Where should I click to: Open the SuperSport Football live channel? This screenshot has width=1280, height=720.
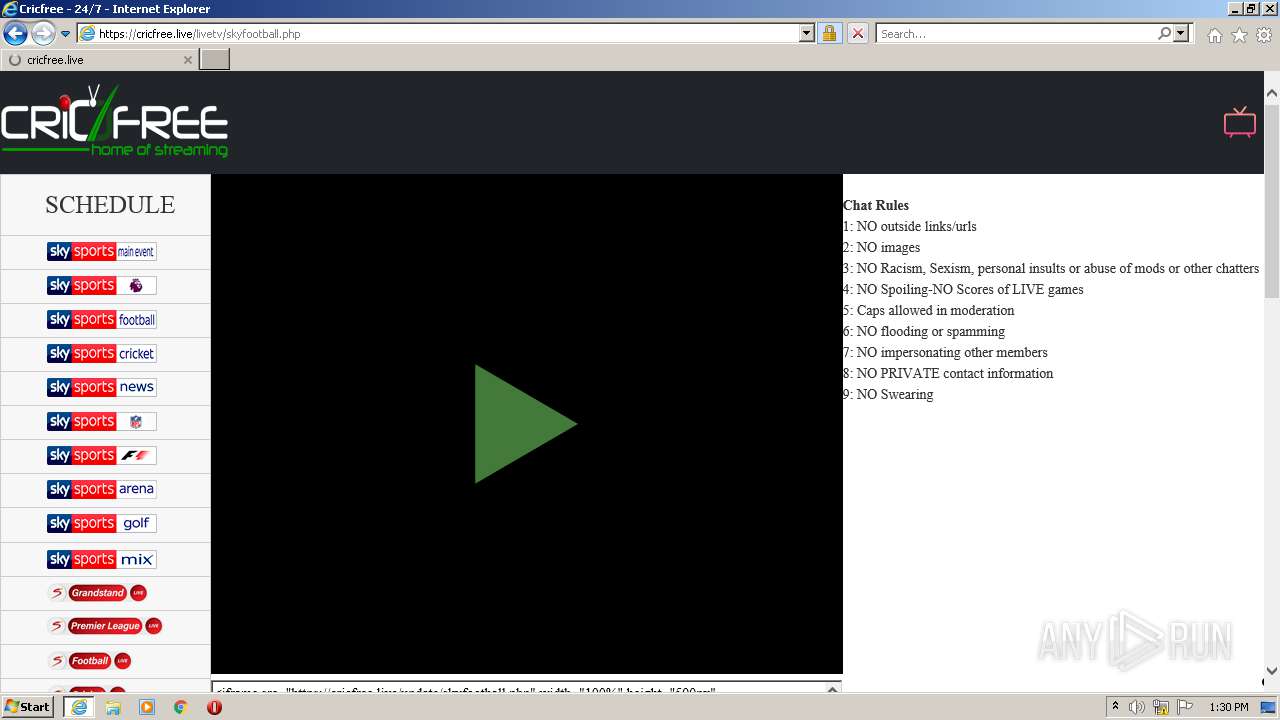[x=90, y=661]
